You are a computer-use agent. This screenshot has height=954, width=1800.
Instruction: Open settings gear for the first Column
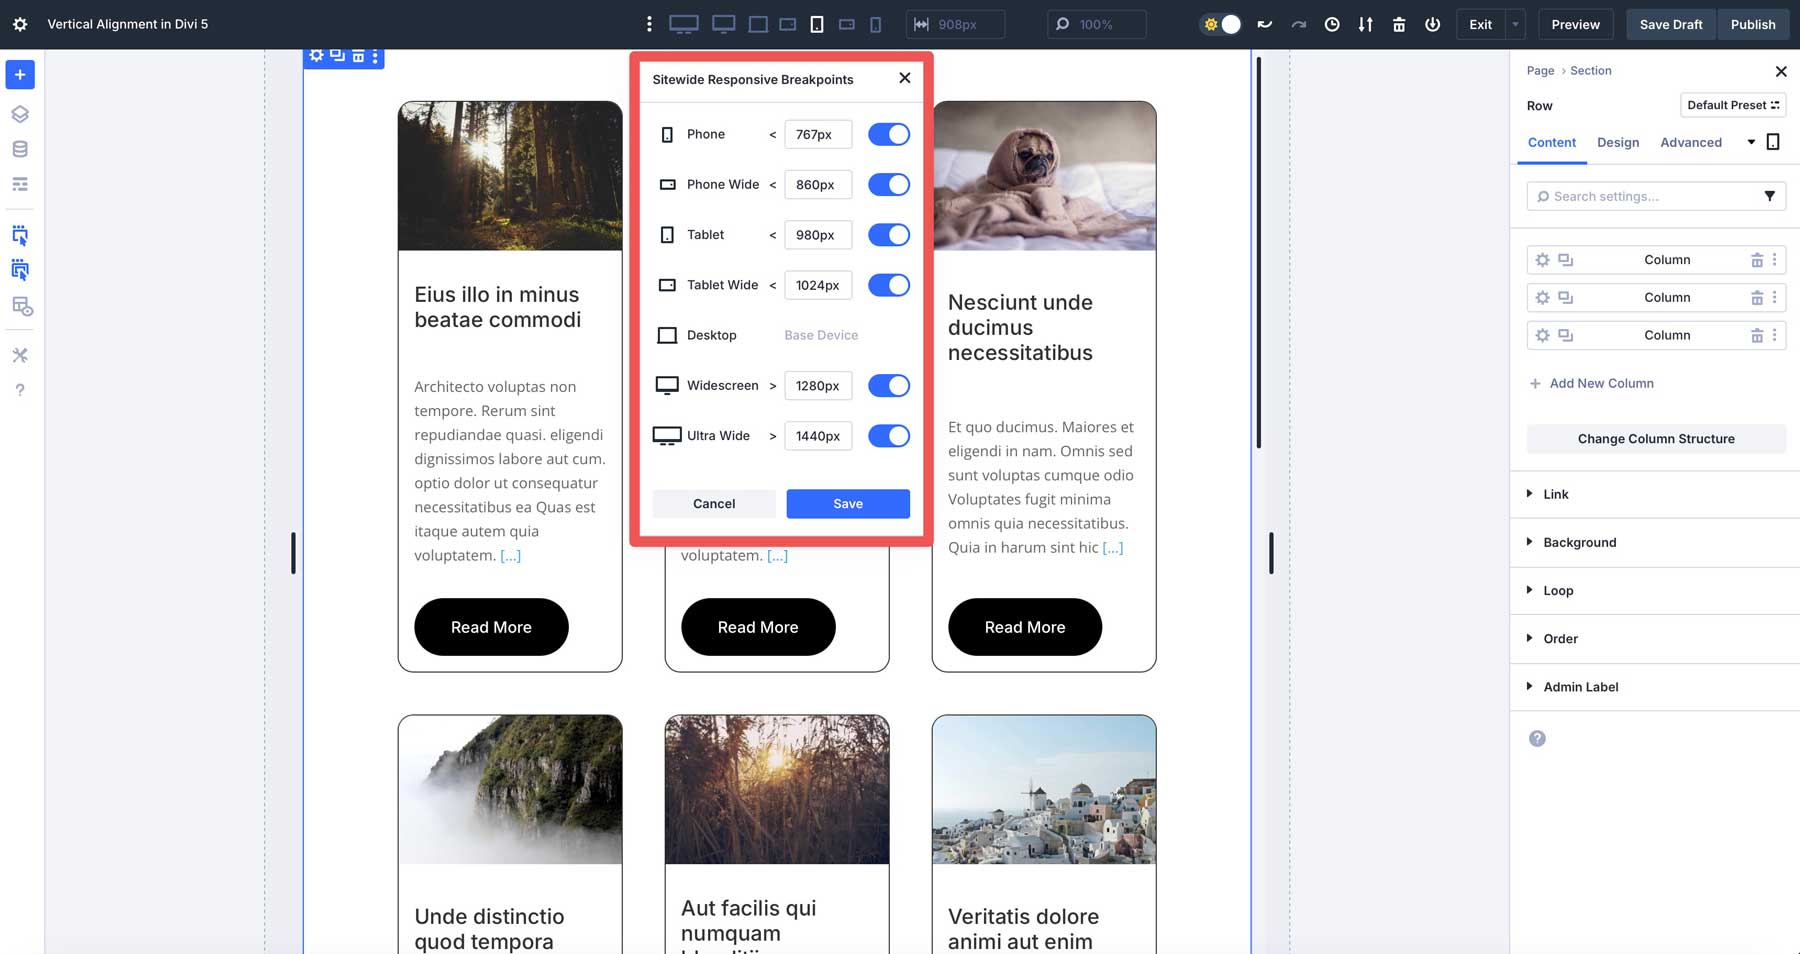click(1543, 259)
